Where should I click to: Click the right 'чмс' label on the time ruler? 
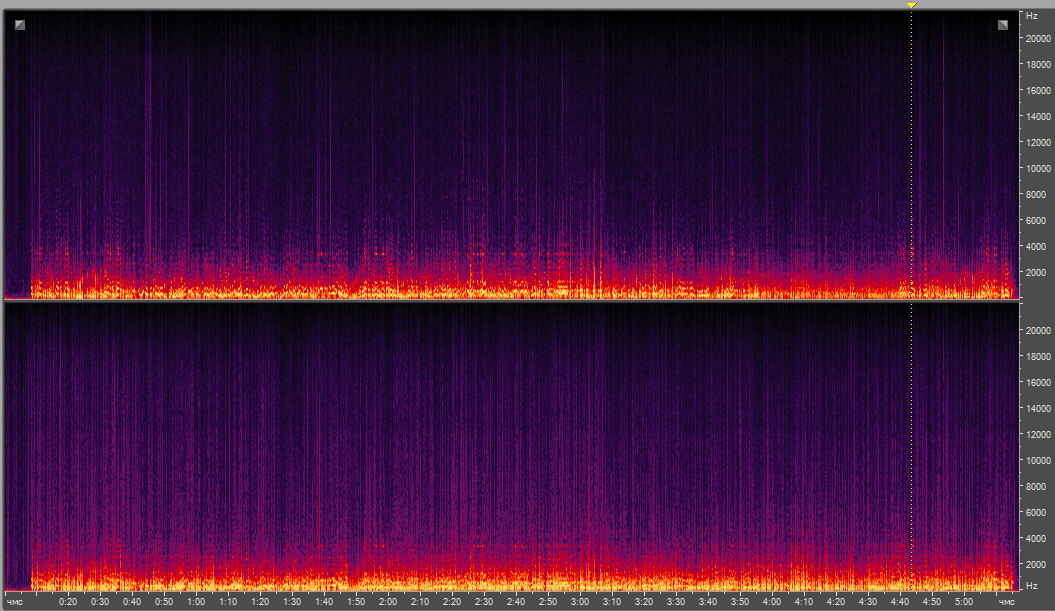[x=1007, y=602]
